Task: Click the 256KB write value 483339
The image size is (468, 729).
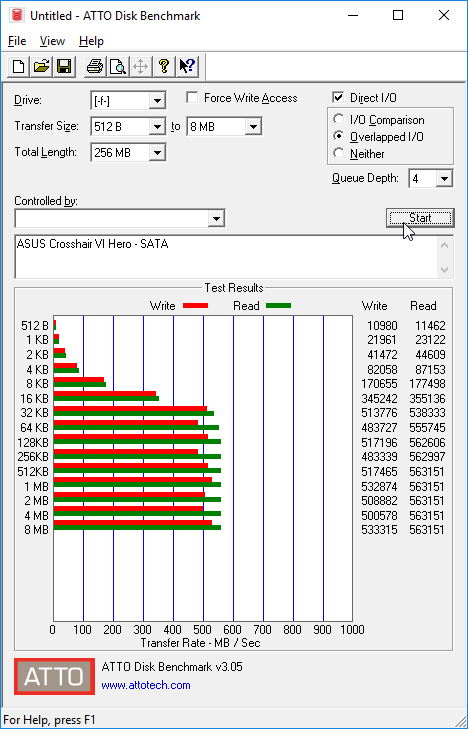Action: point(379,457)
